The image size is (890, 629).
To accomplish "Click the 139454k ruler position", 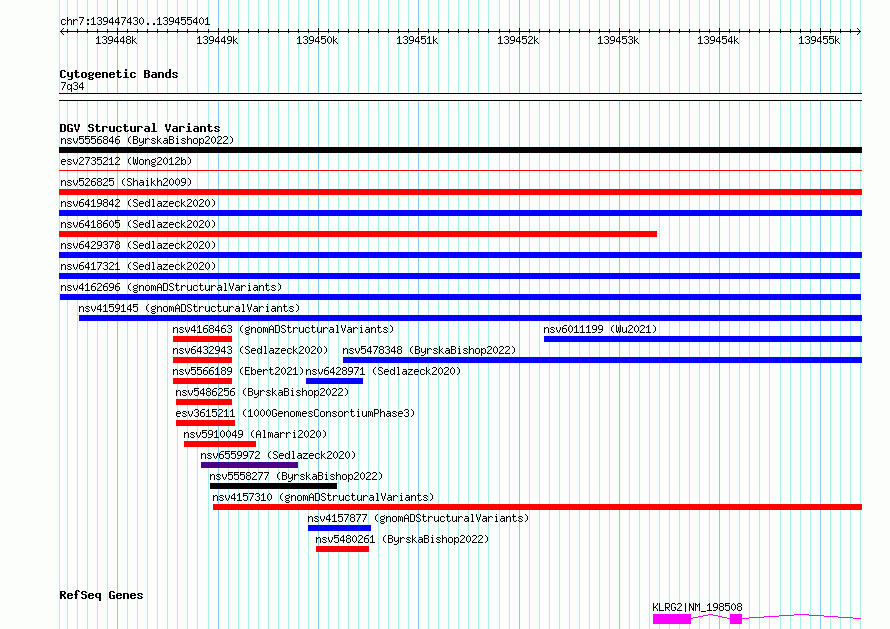I will [x=718, y=40].
